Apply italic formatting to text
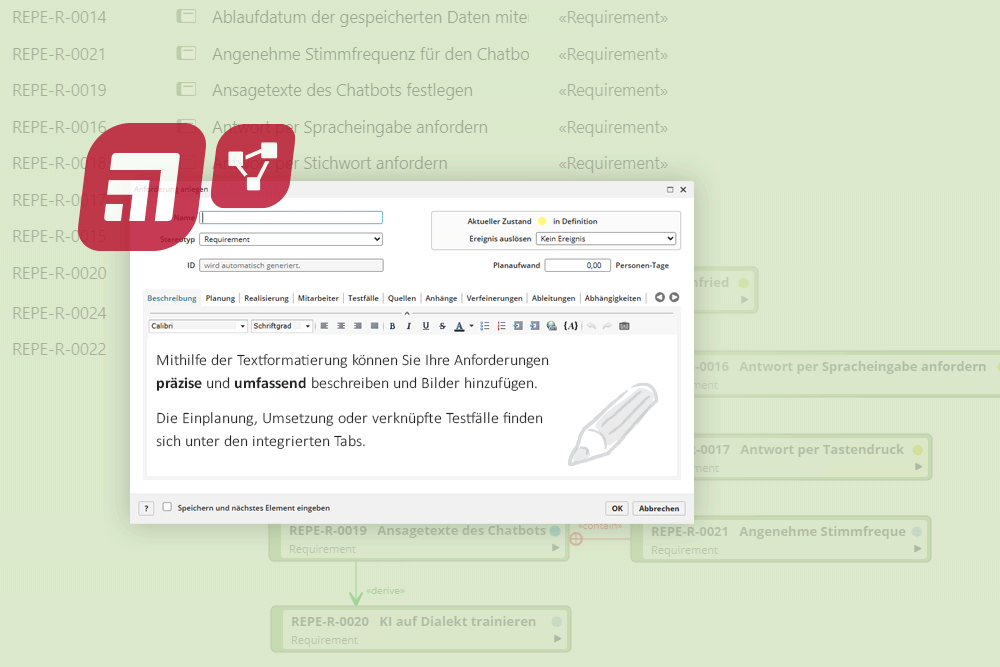1000x667 pixels. click(409, 326)
